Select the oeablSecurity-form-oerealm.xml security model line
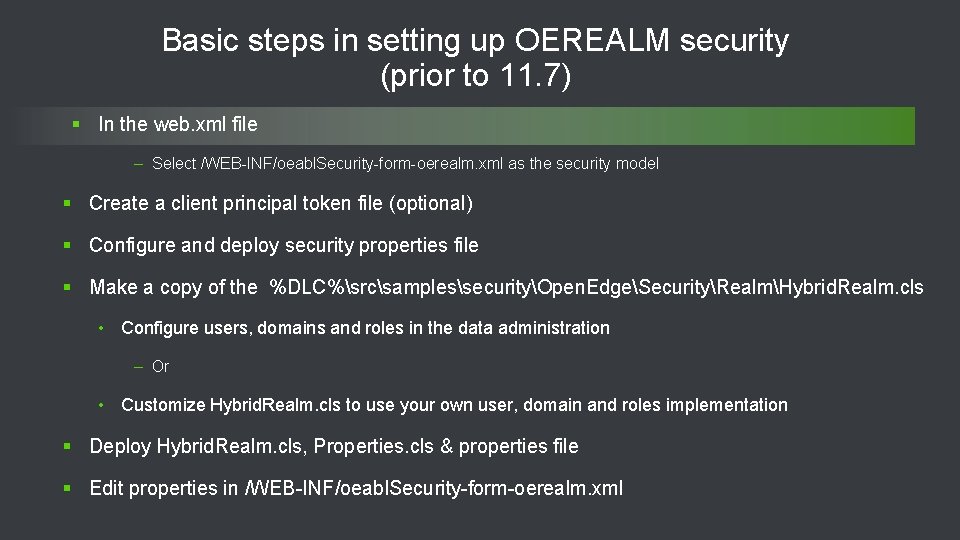The image size is (960, 540). pos(405,164)
